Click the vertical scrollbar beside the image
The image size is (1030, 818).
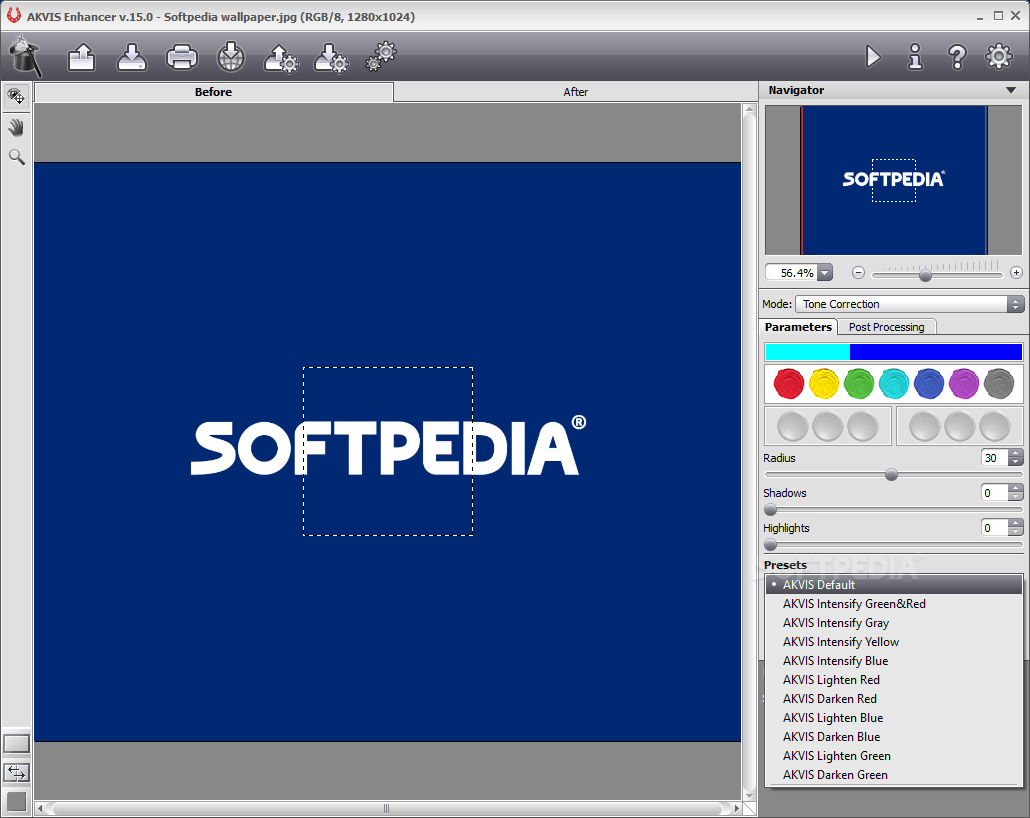(750, 452)
